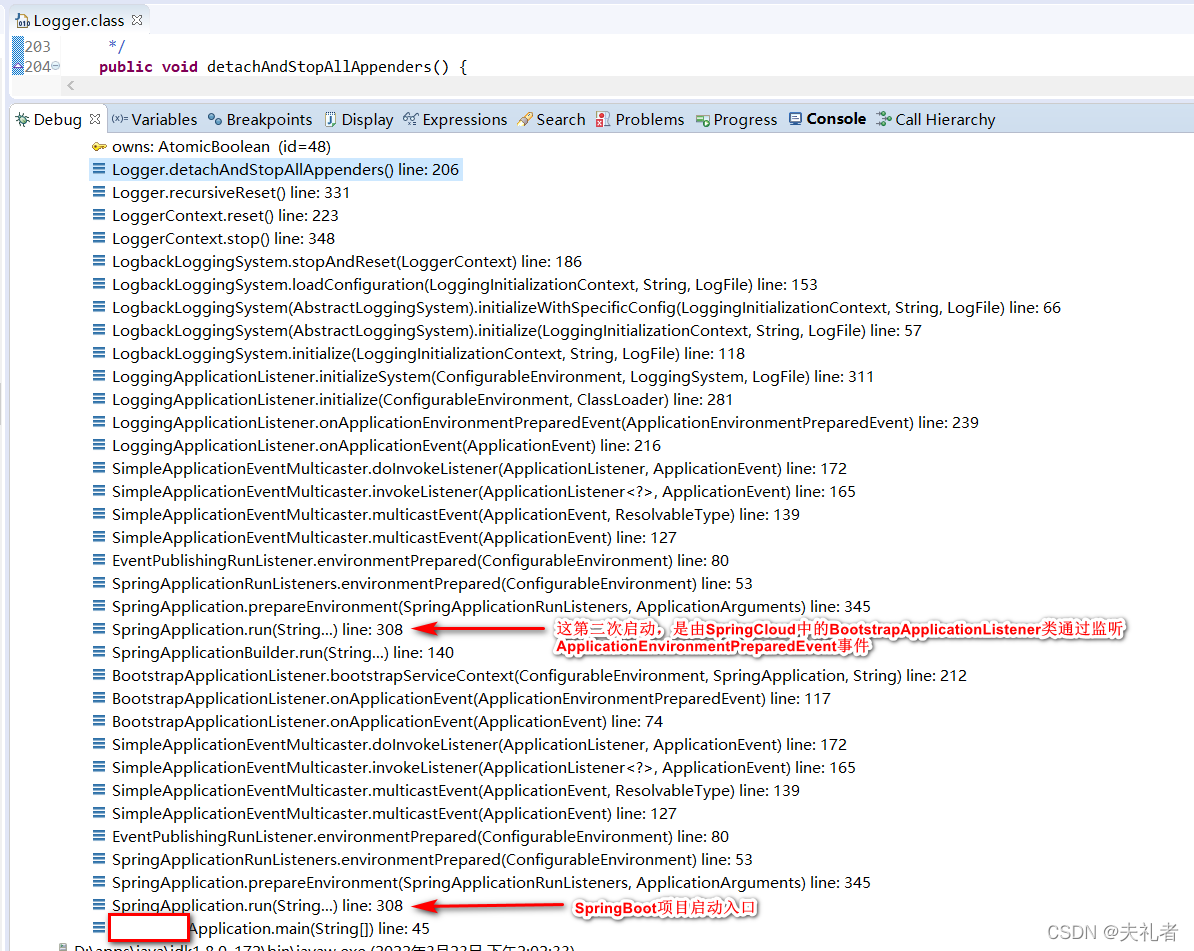This screenshot has width=1194, height=951.
Task: Click the Breakpoints view icon
Action: 213,119
